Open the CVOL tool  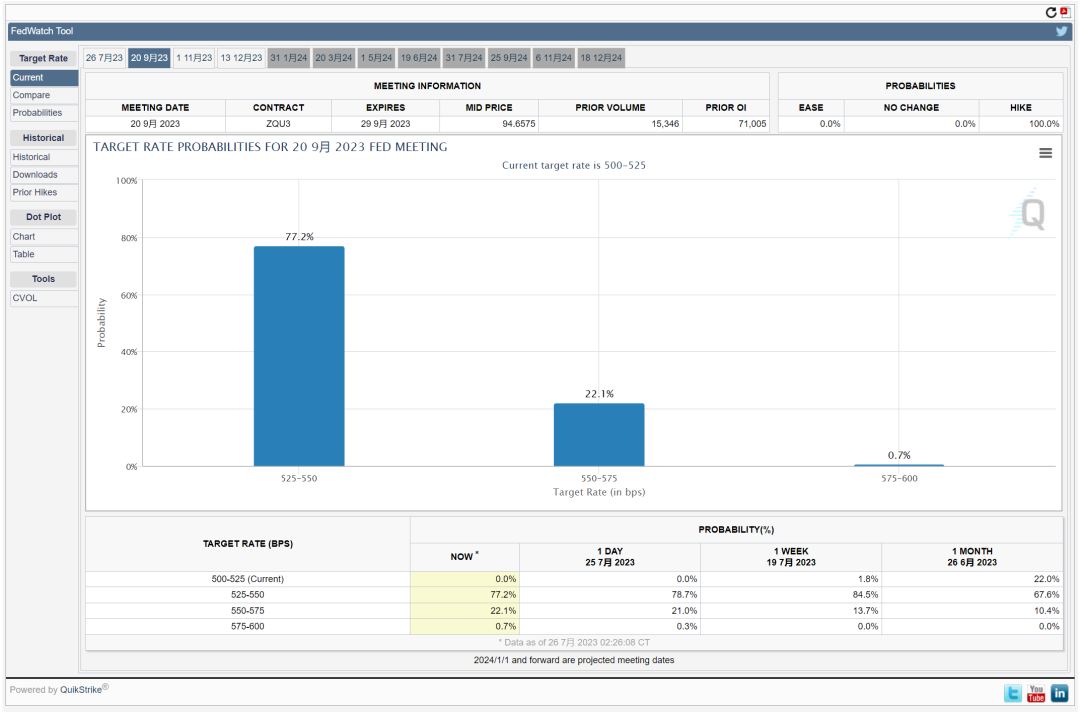(x=43, y=298)
